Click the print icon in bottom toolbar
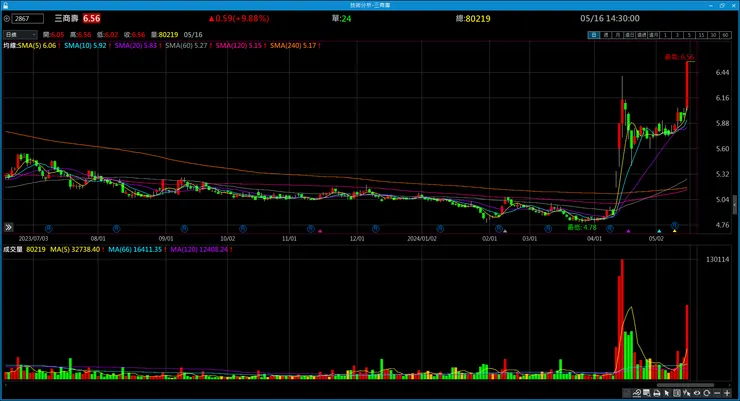 (x=656, y=393)
